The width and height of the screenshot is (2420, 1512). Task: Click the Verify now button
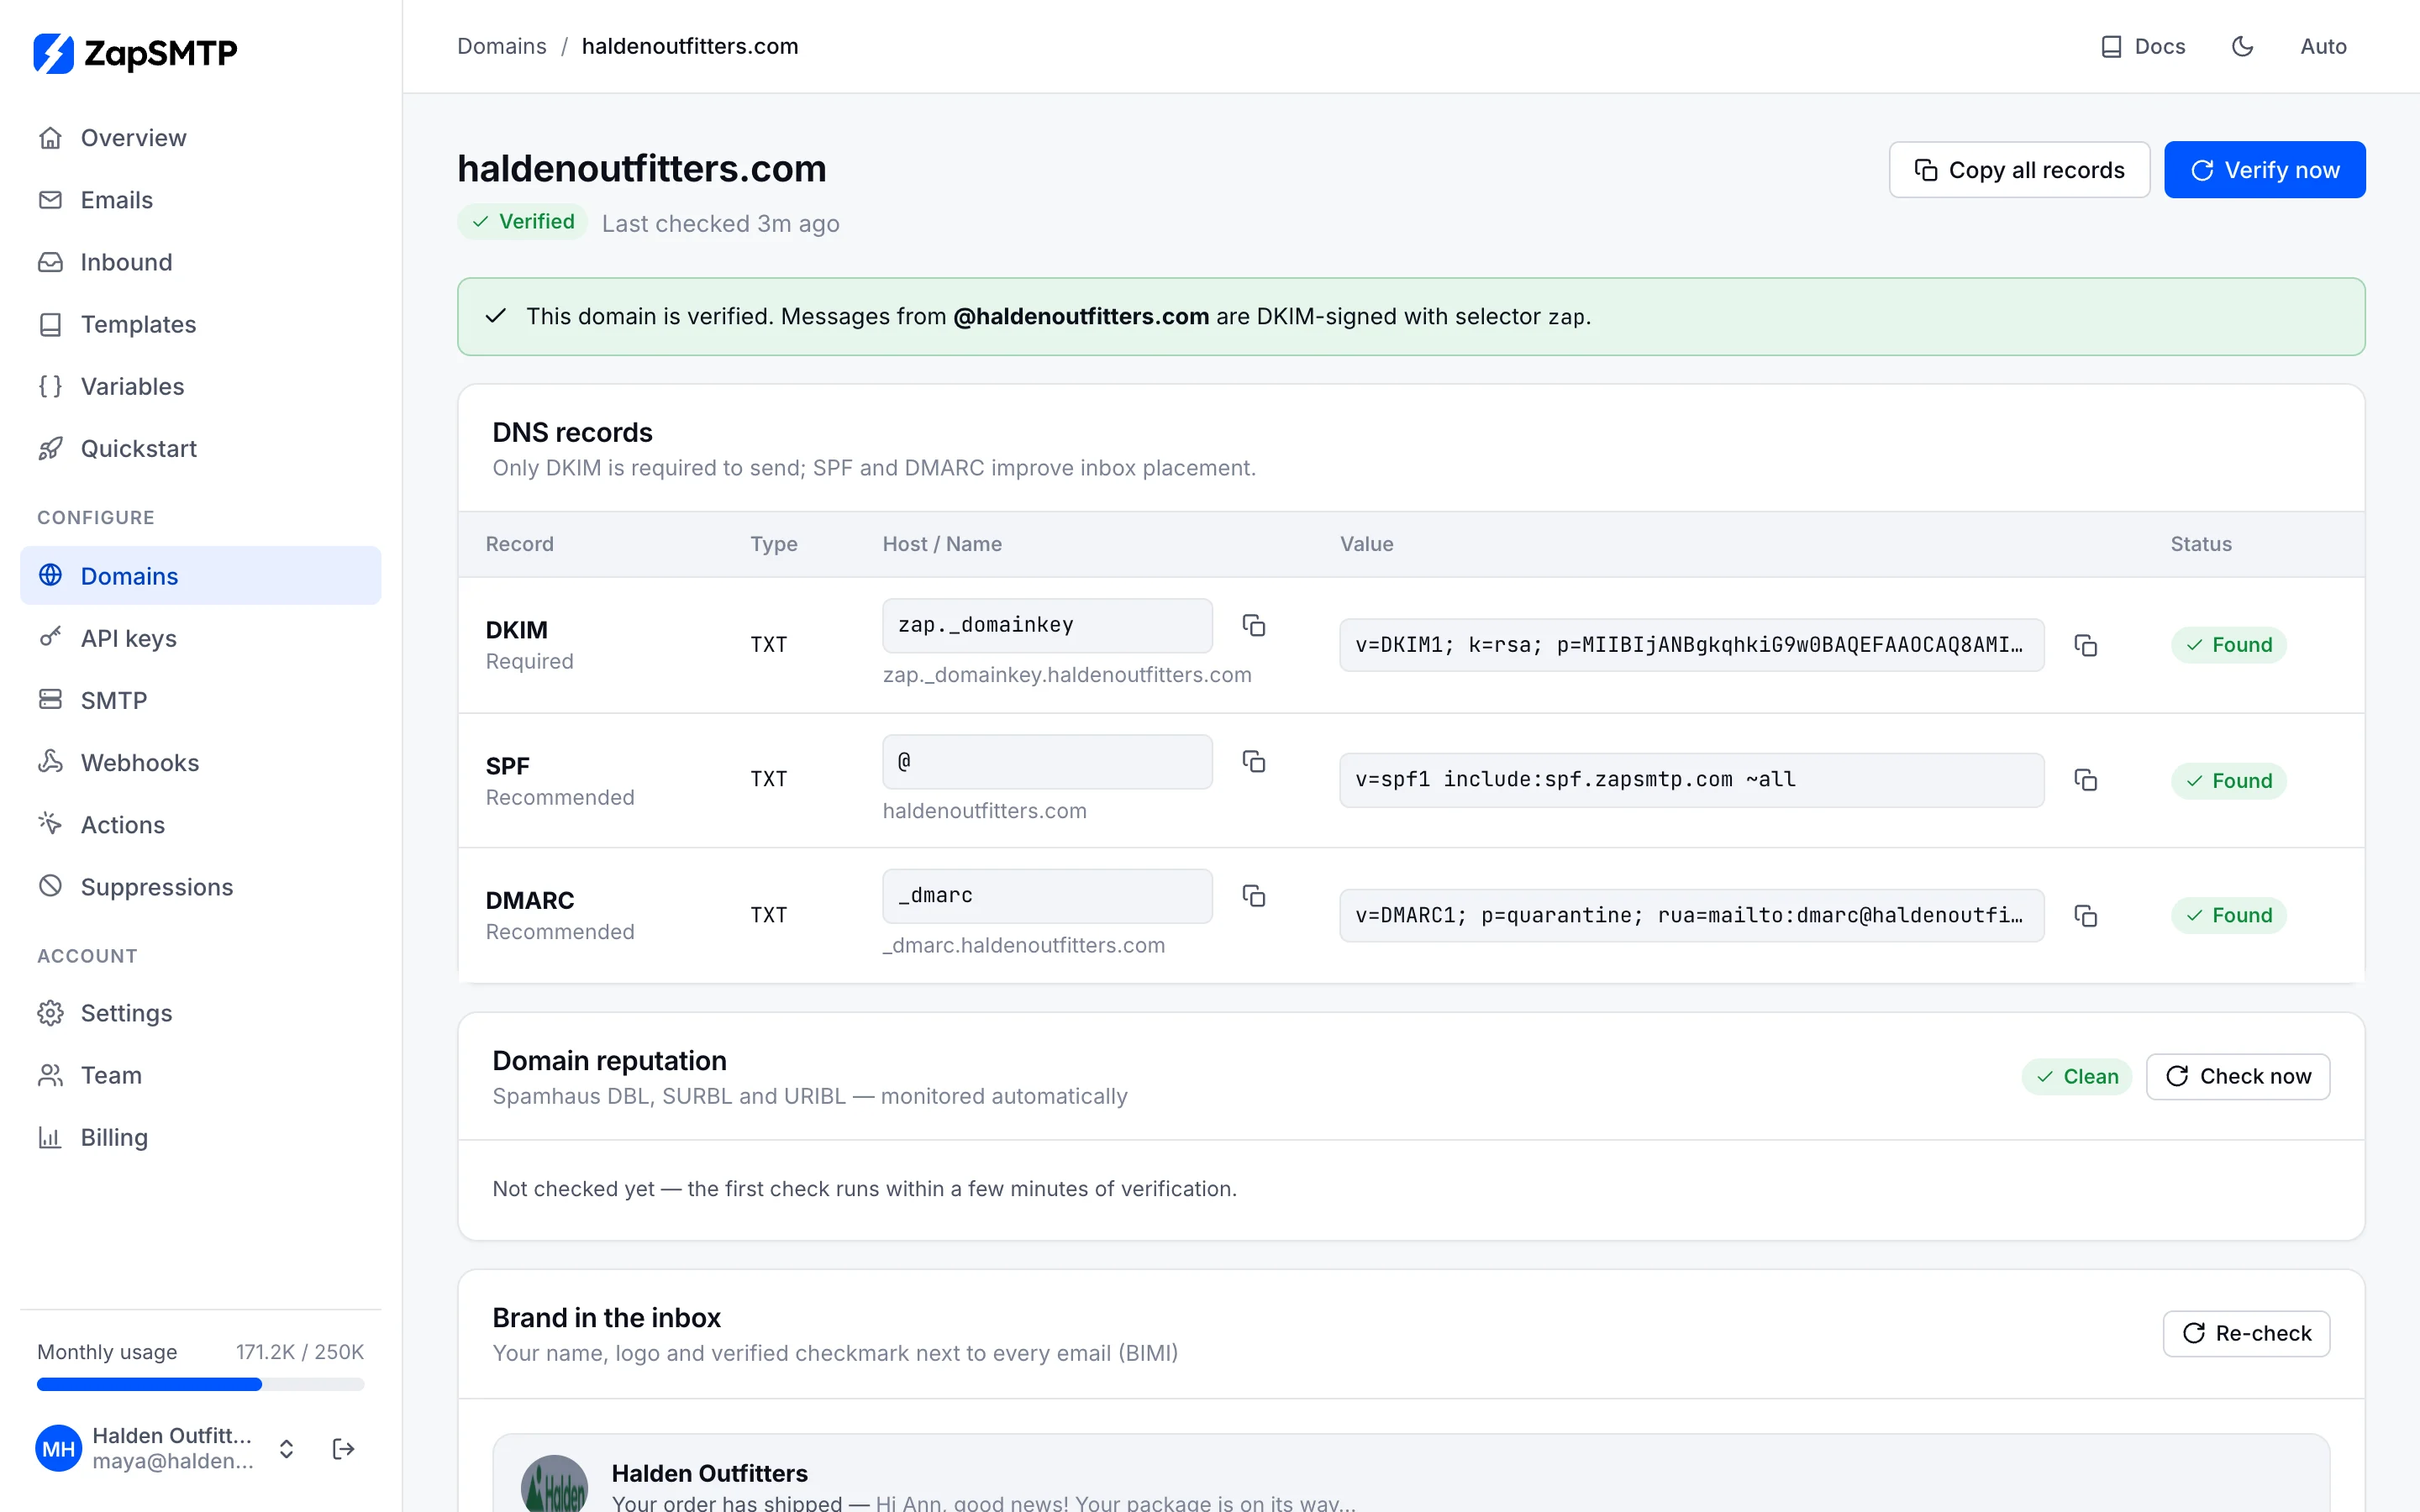pyautogui.click(x=2264, y=170)
